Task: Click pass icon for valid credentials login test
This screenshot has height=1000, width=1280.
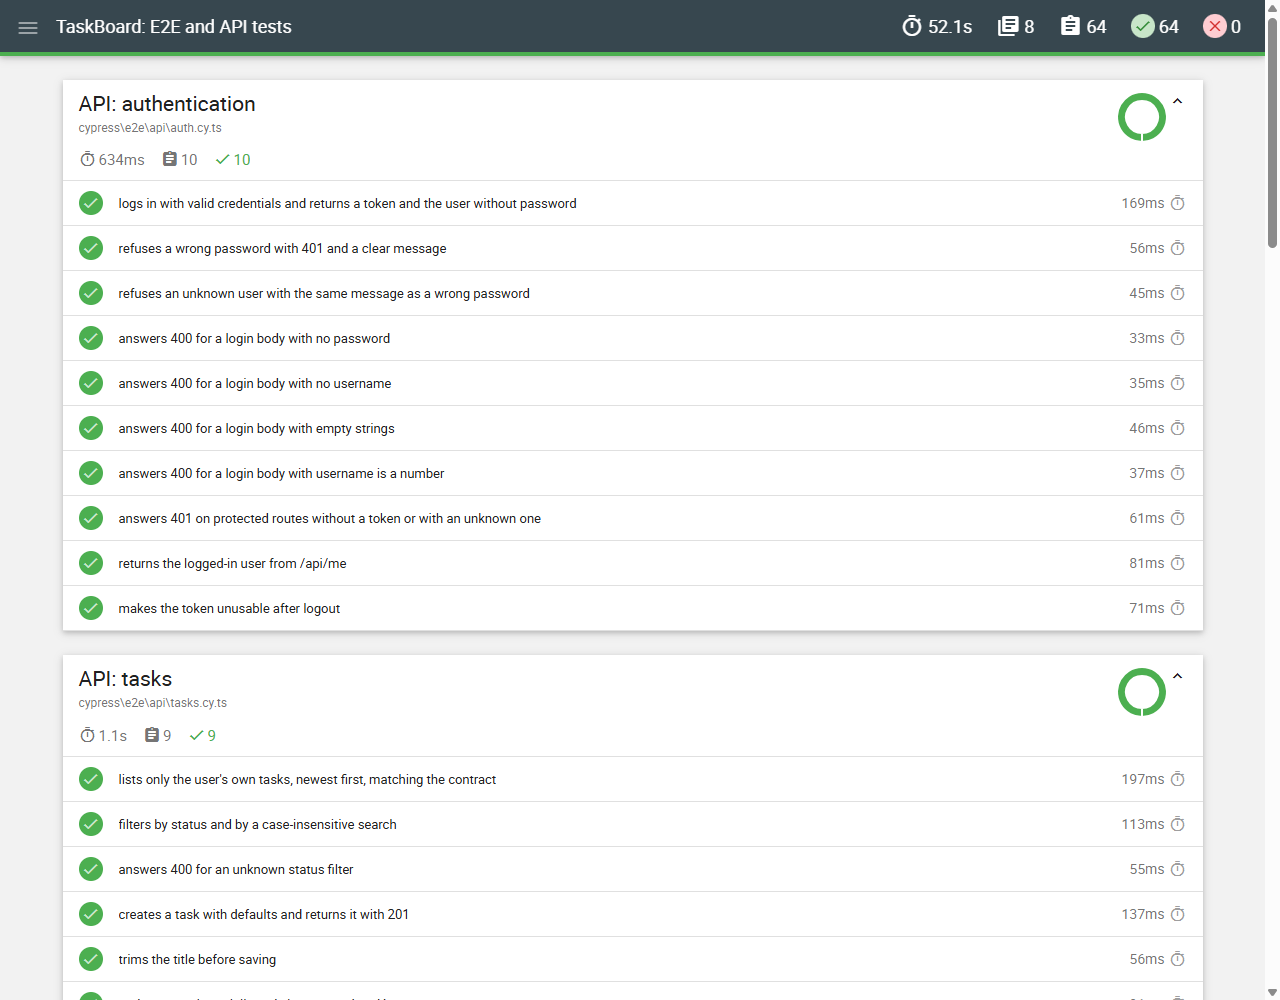Action: pos(91,203)
